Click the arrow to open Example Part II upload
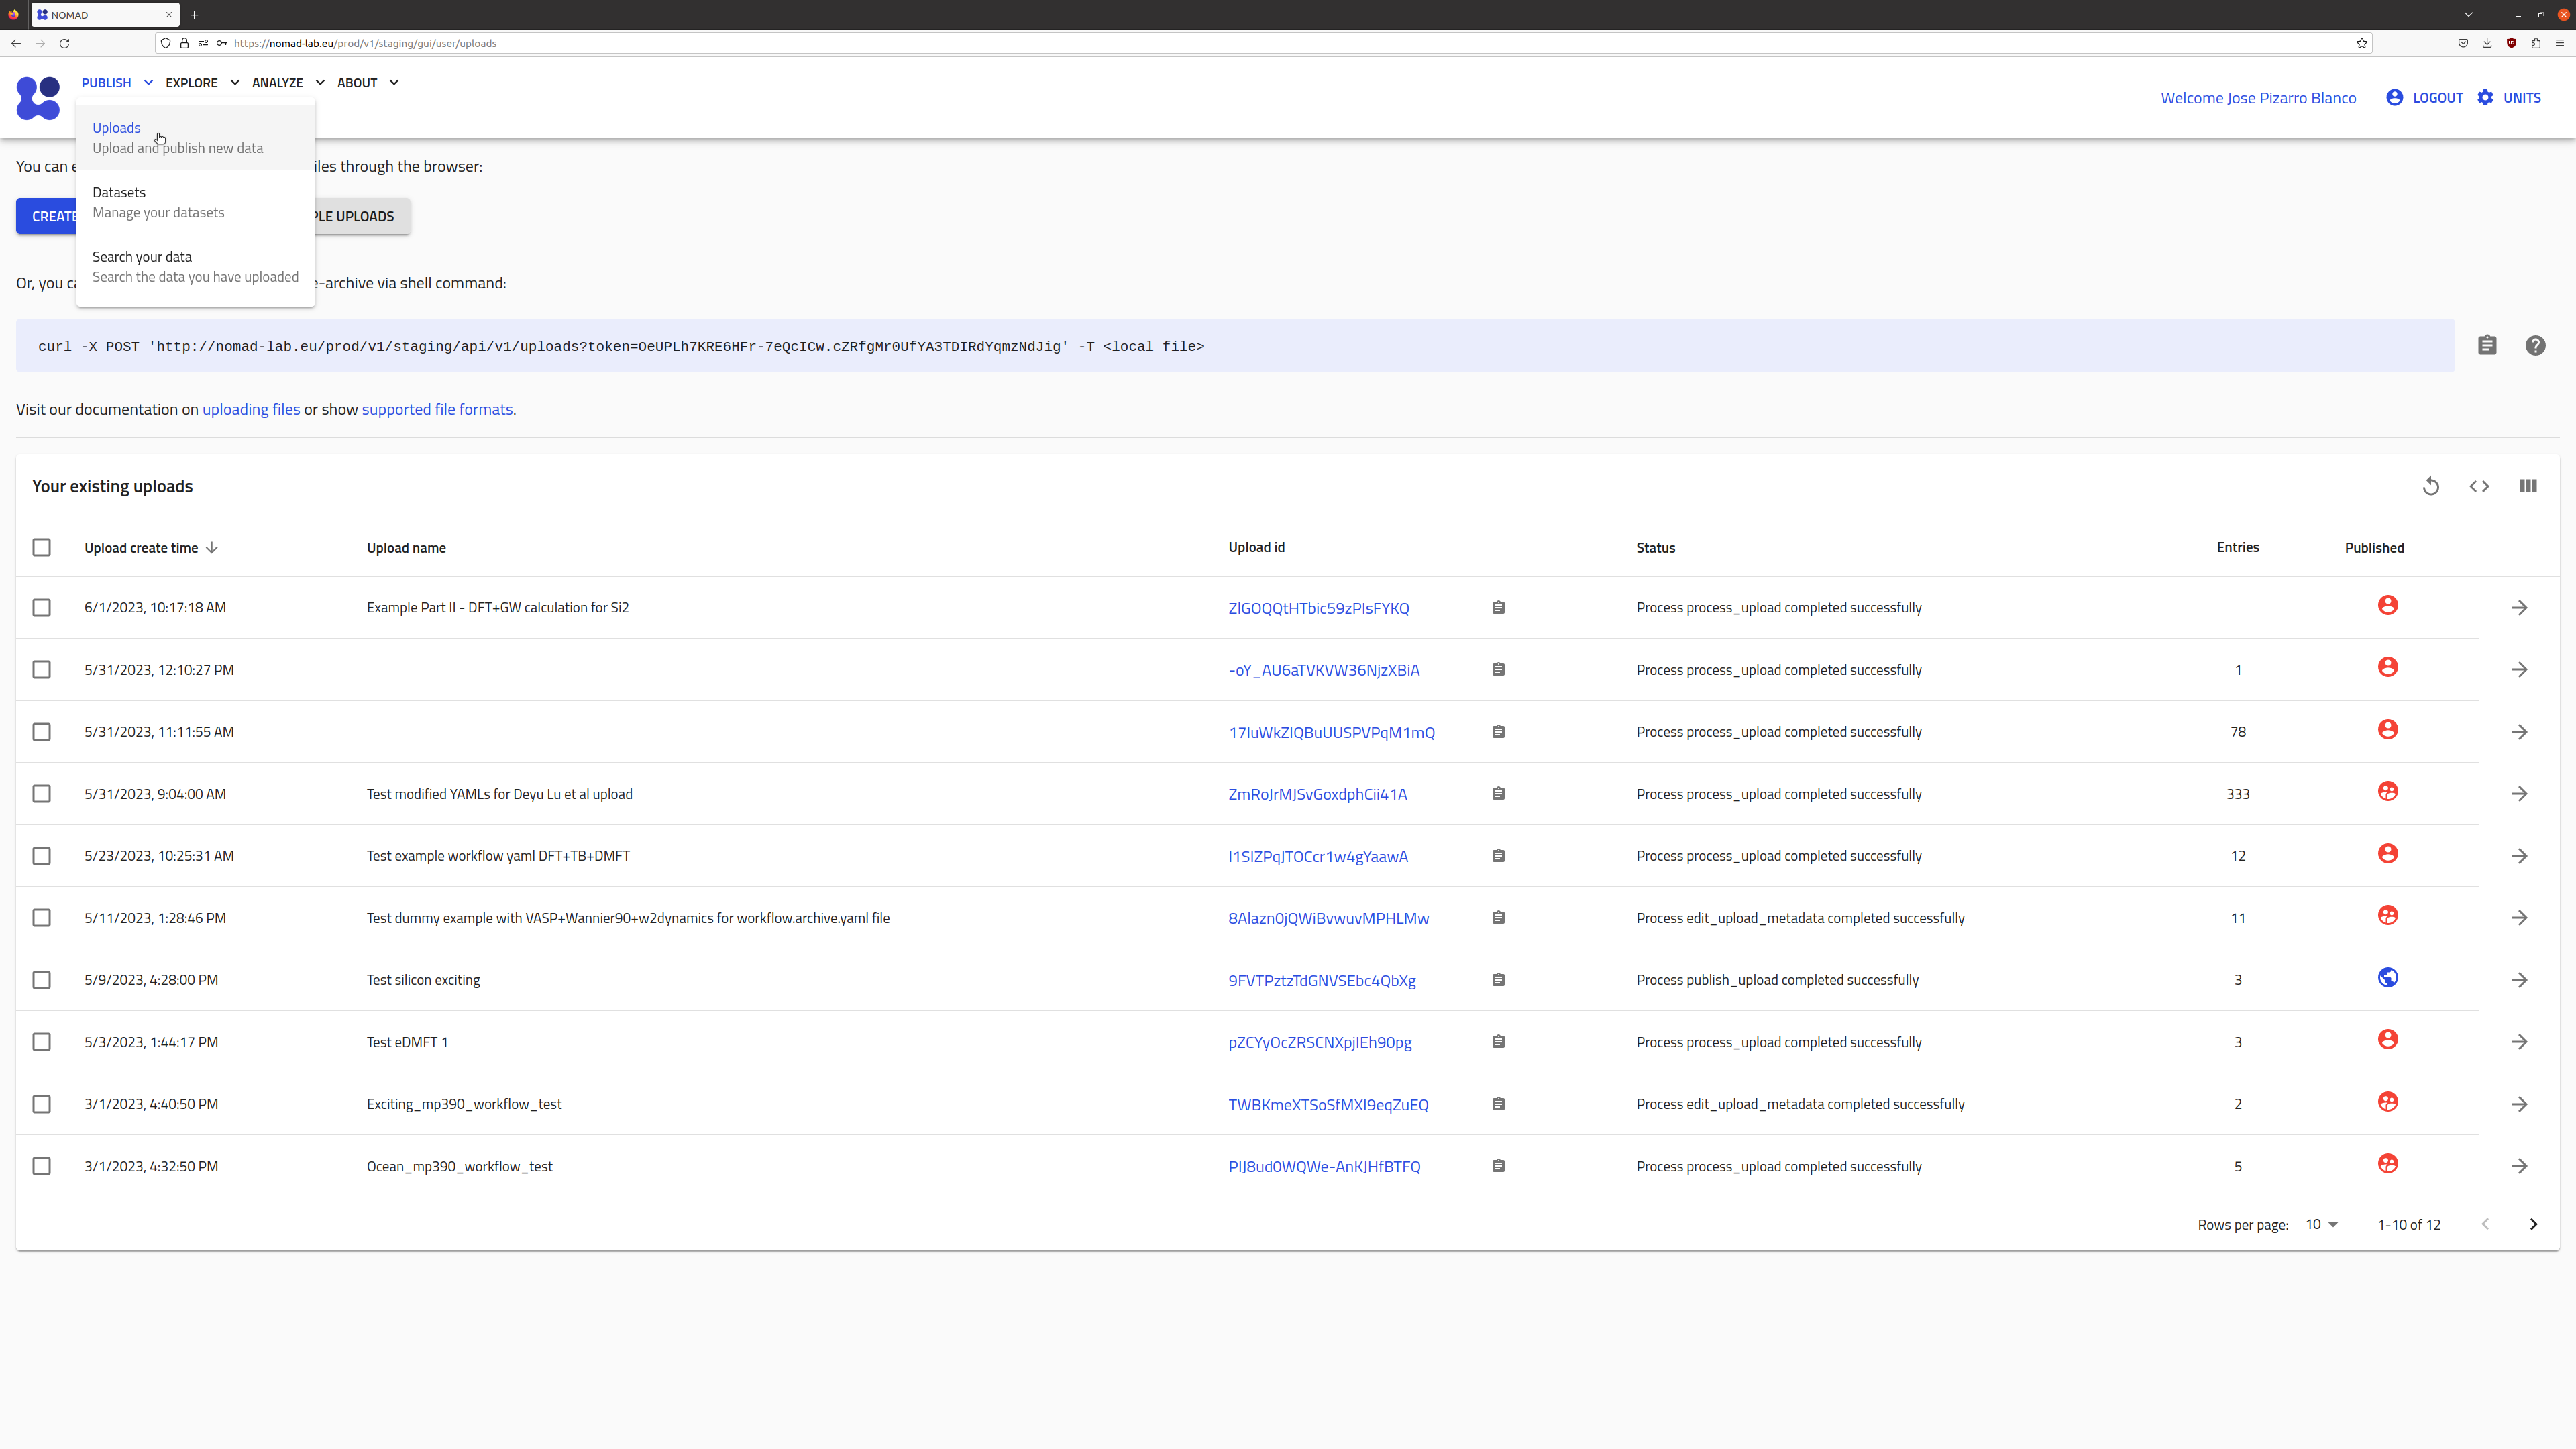 pyautogui.click(x=2520, y=607)
